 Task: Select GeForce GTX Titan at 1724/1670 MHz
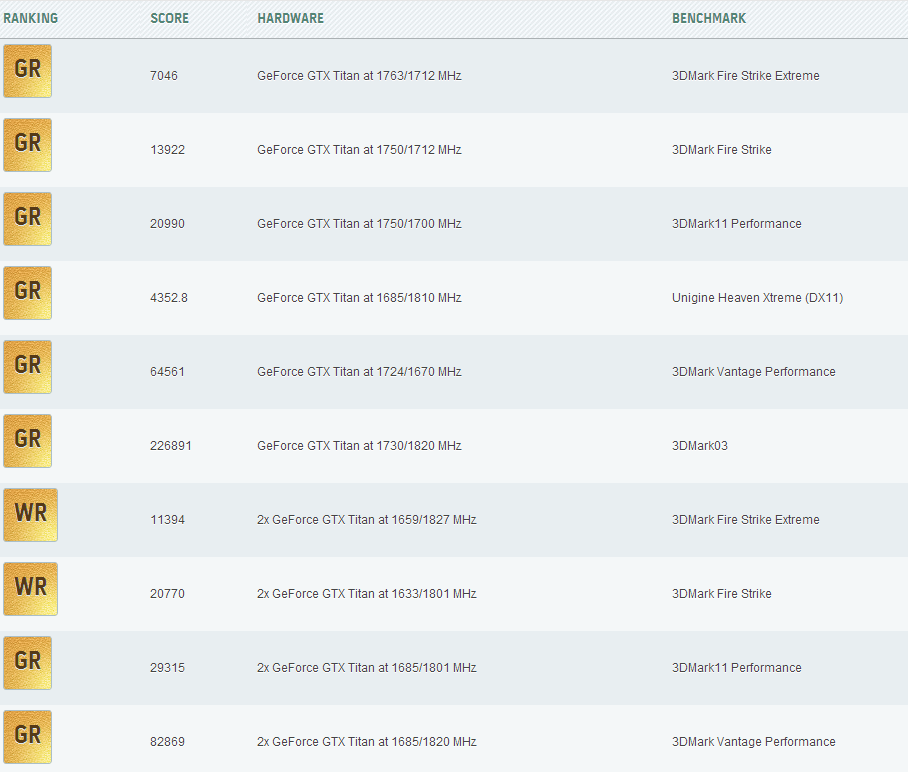click(359, 372)
